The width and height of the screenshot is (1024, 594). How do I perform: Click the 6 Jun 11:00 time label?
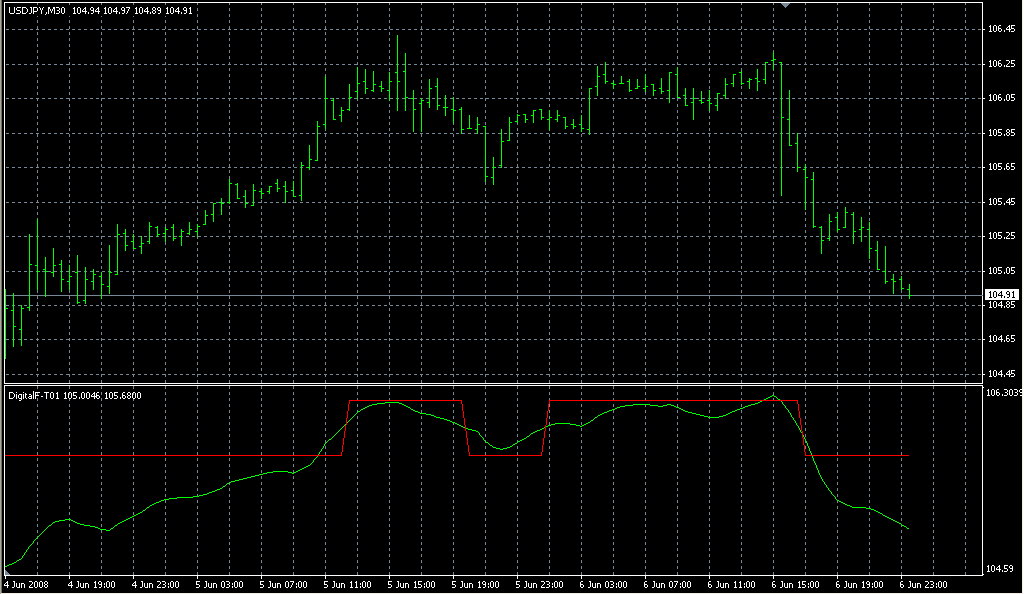(x=731, y=585)
